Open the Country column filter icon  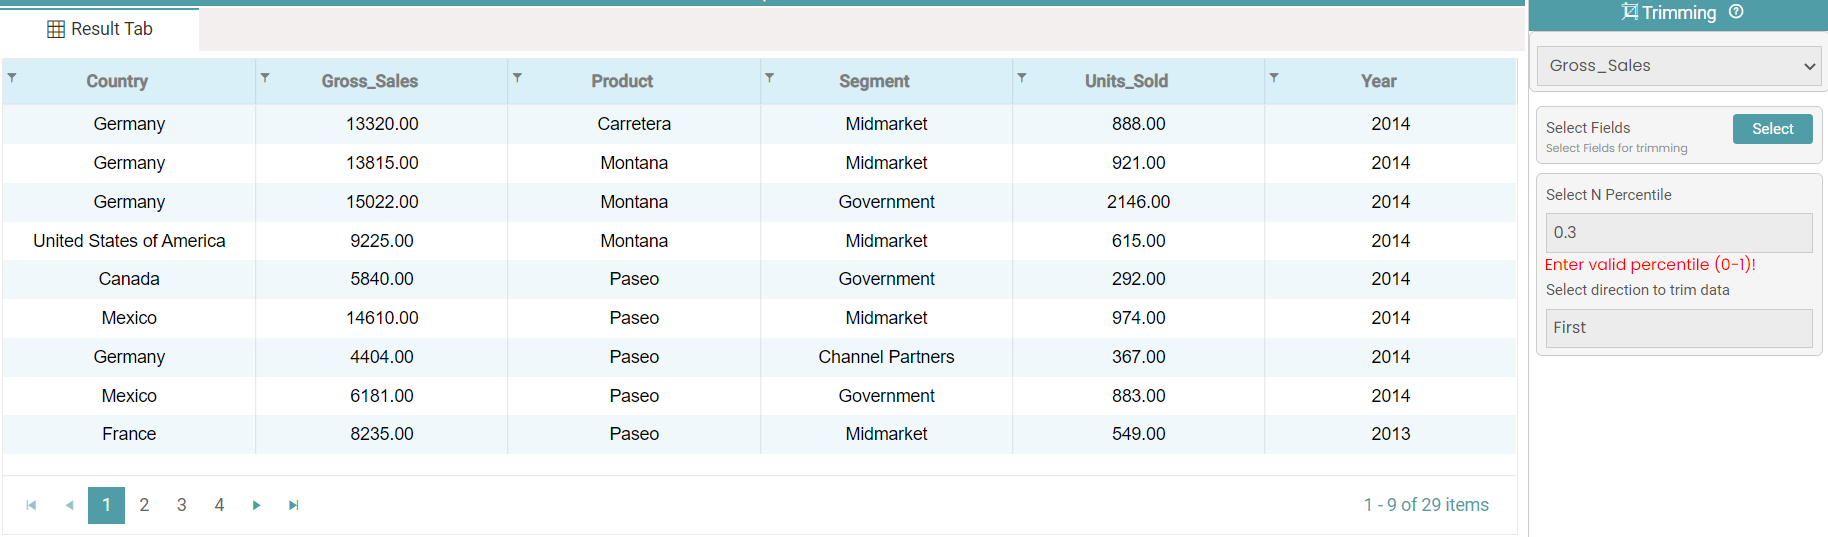click(x=12, y=77)
